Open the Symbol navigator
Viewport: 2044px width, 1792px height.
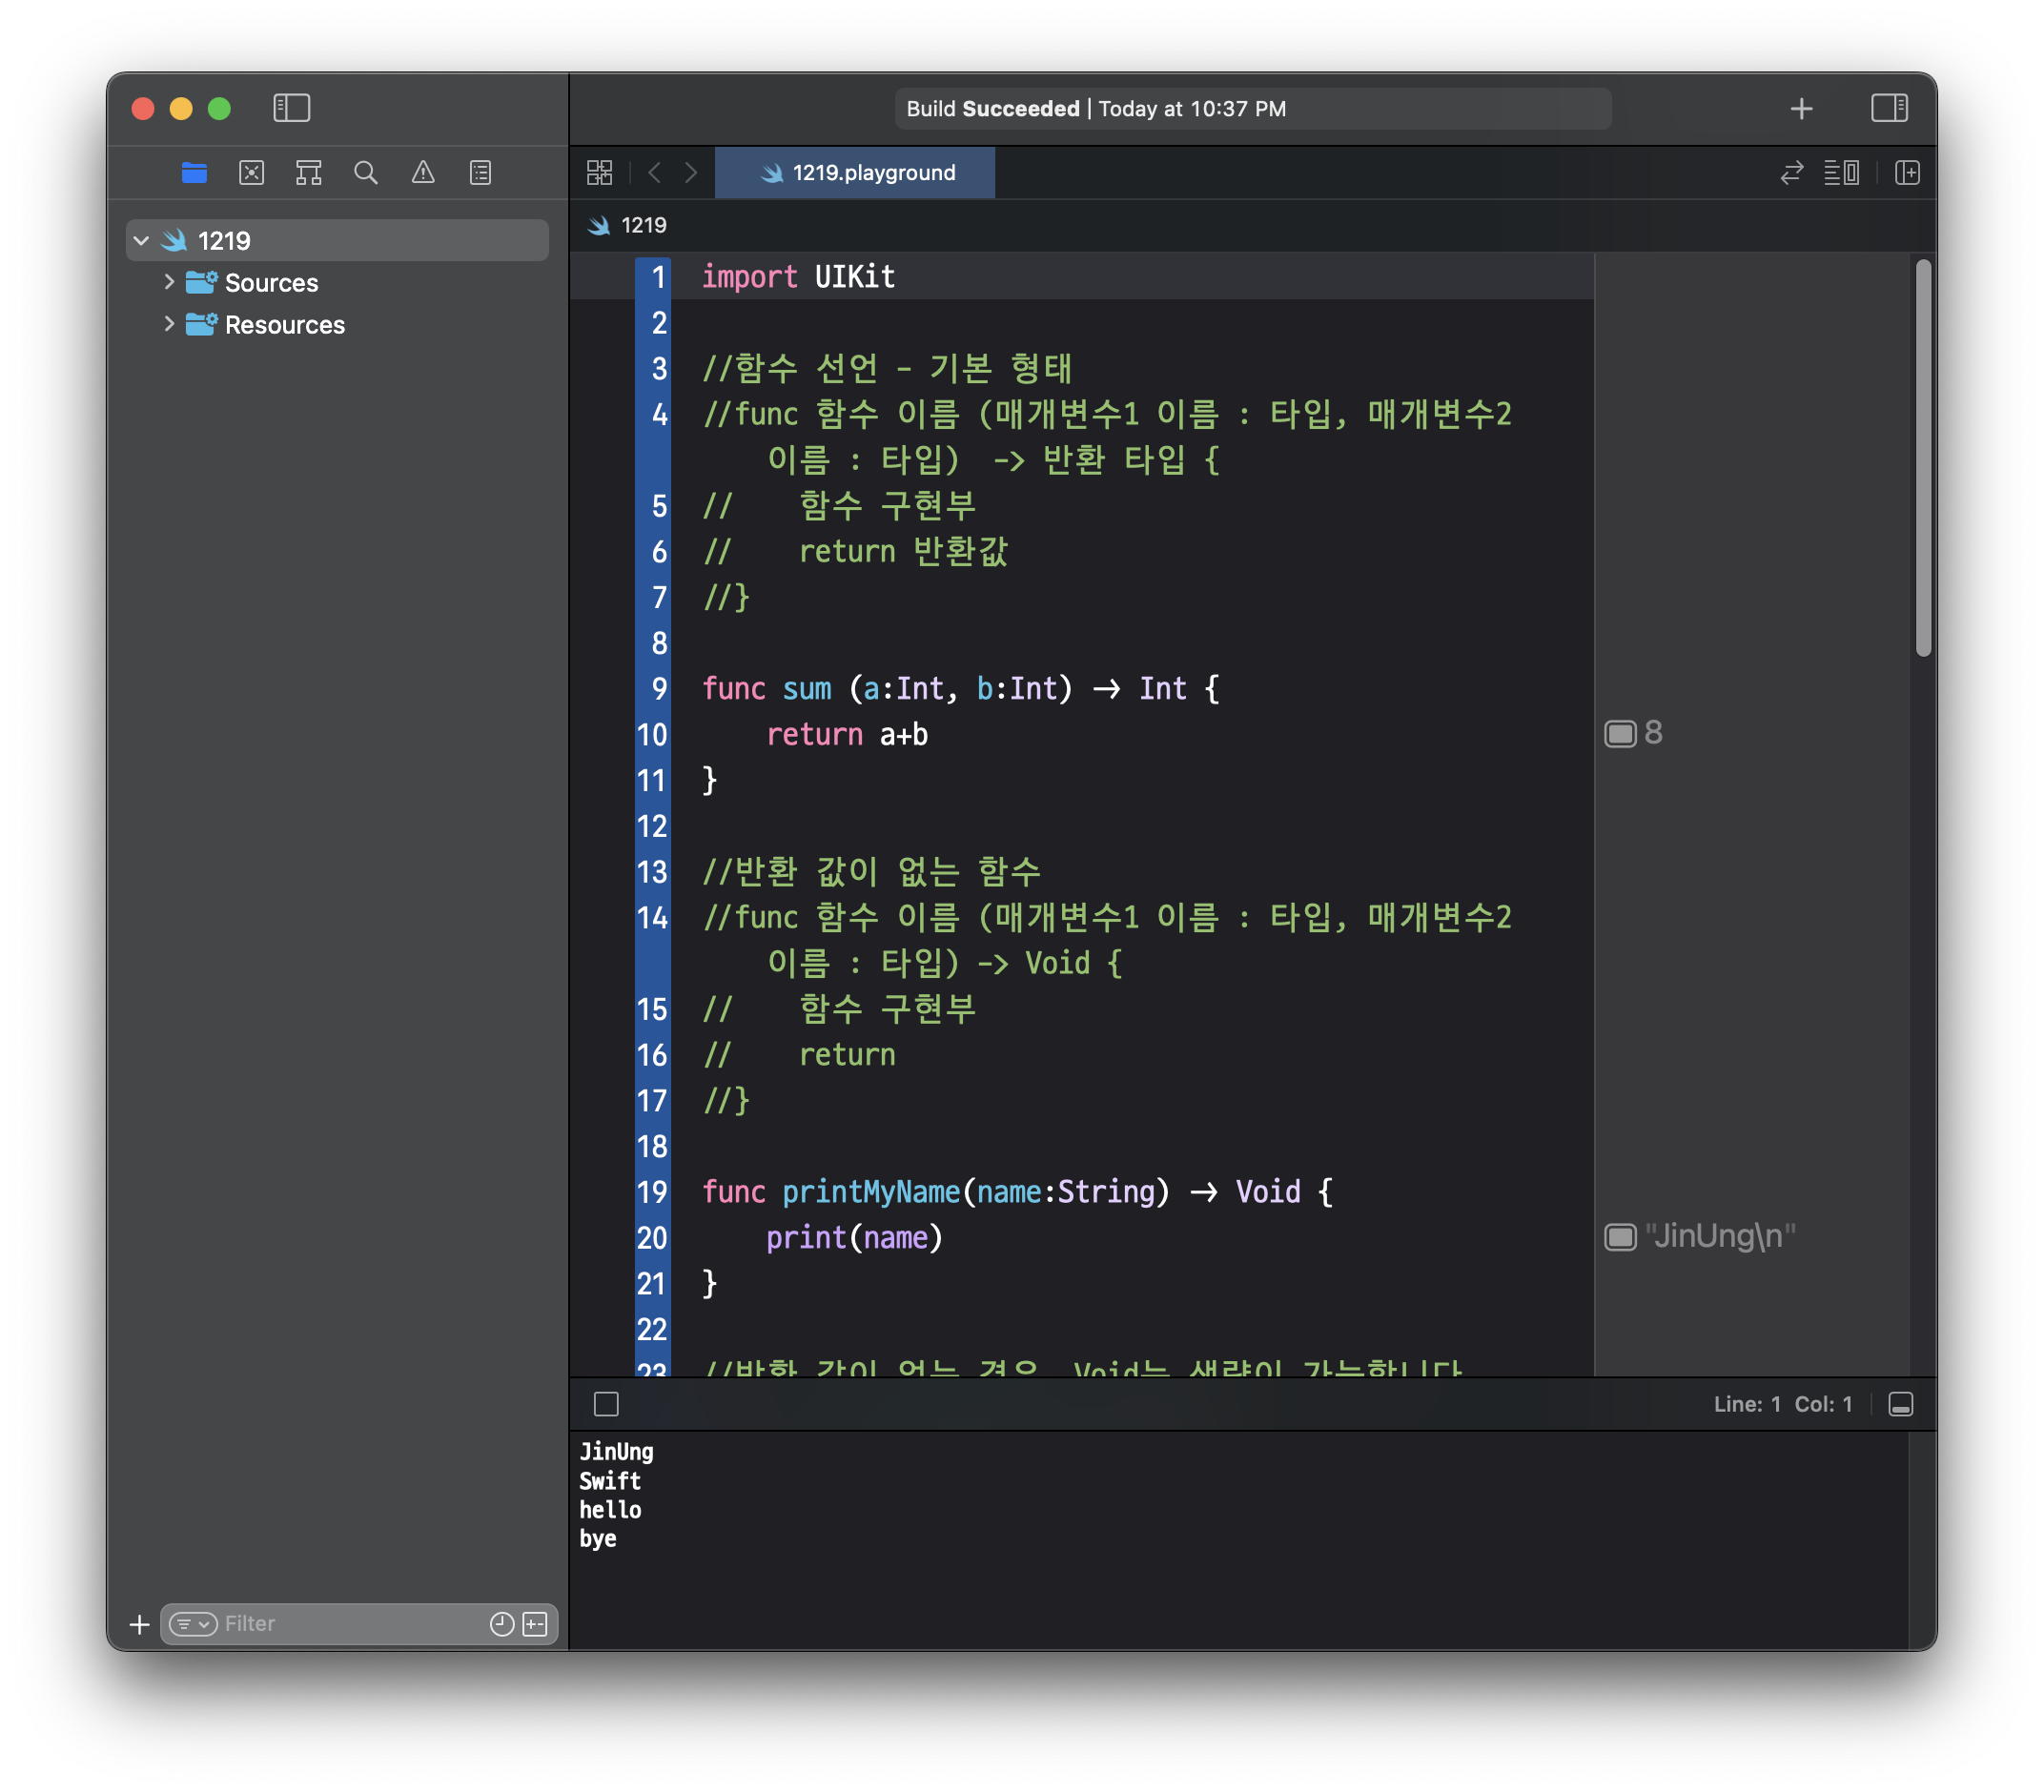click(x=308, y=173)
